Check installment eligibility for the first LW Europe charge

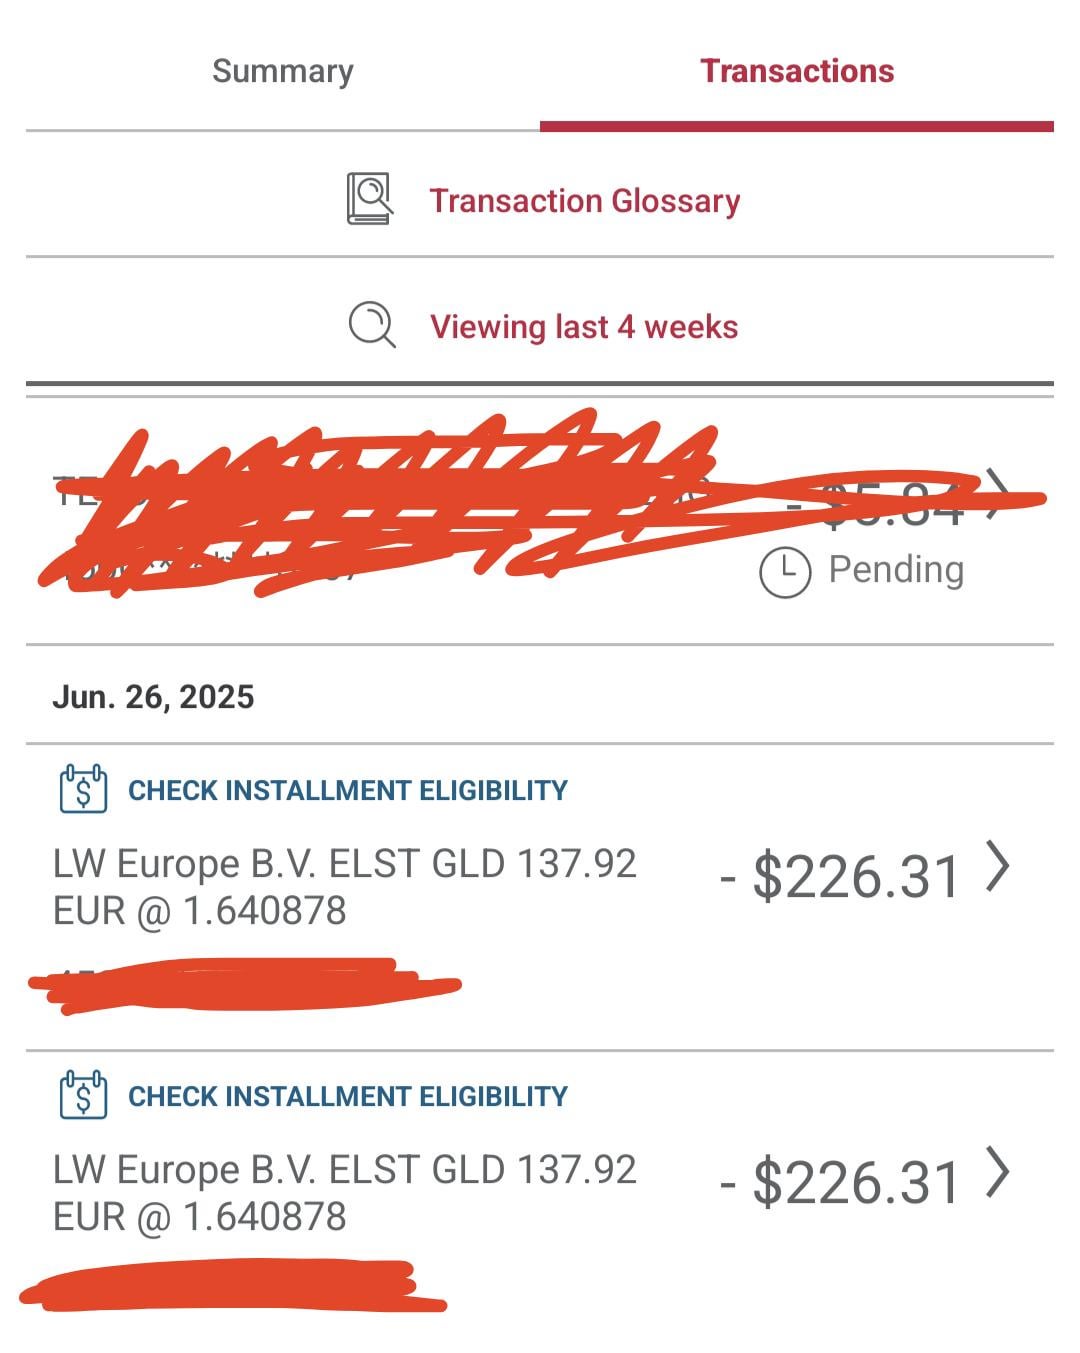(348, 791)
